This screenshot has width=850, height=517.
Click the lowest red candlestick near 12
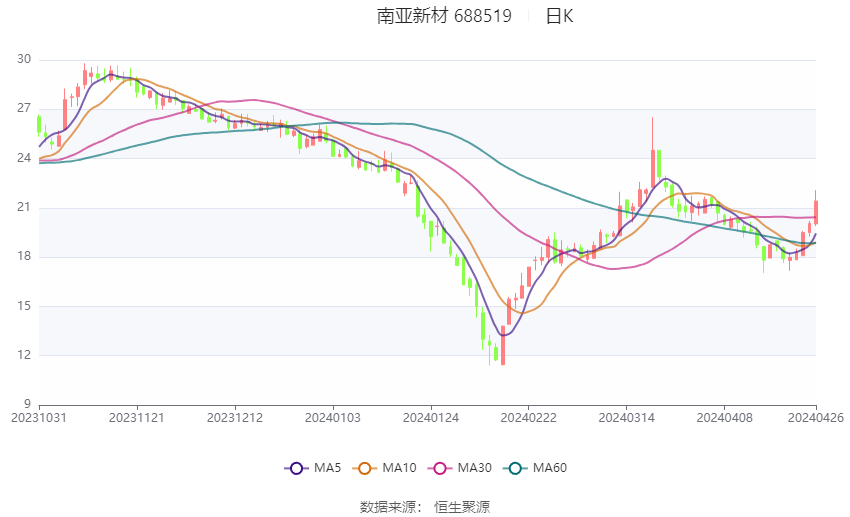tap(503, 345)
